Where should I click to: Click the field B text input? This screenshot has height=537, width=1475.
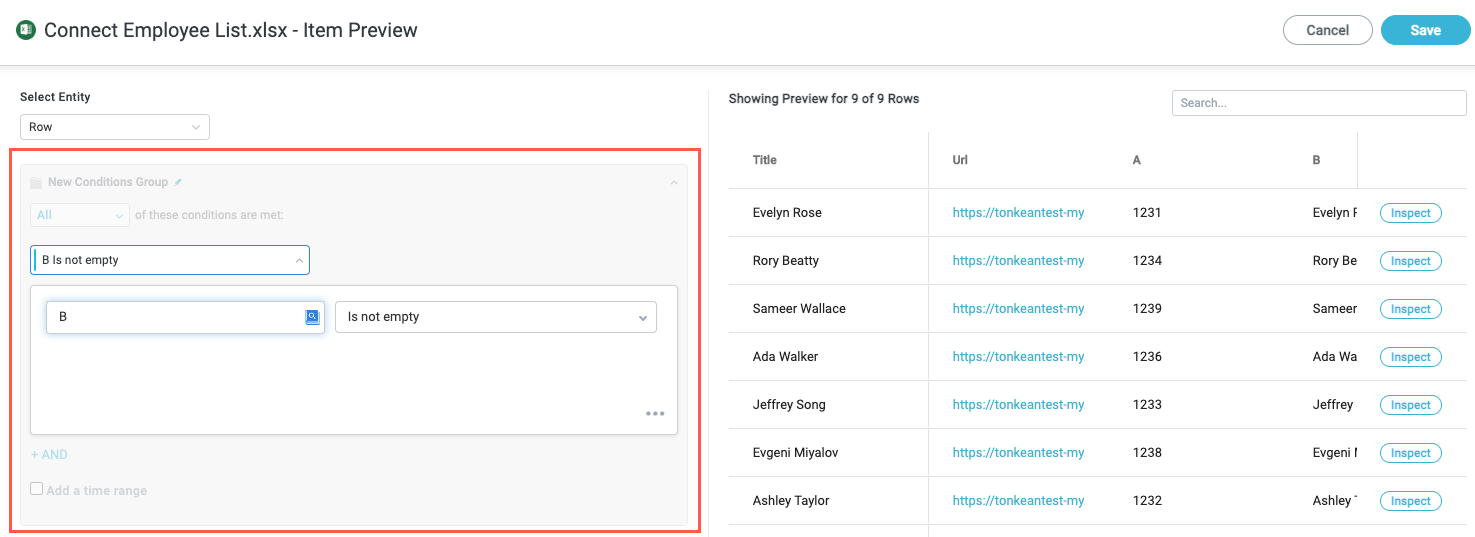click(175, 317)
